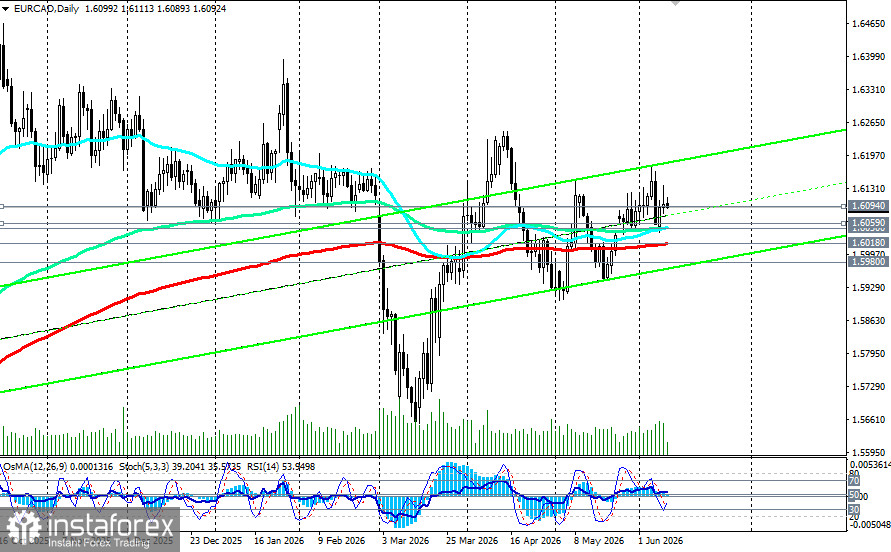Click the 23 Dec 2025 date label
This screenshot has width=891, height=552.
coord(215,540)
